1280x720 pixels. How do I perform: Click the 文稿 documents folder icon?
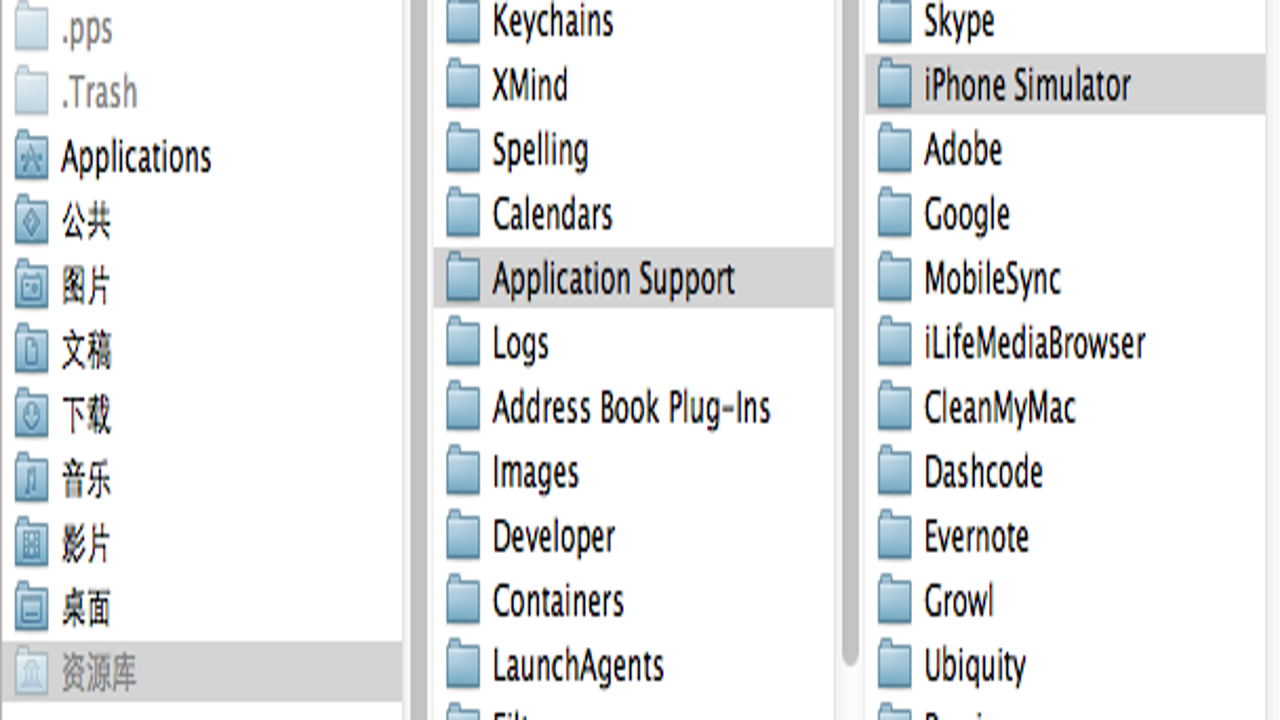tap(32, 351)
